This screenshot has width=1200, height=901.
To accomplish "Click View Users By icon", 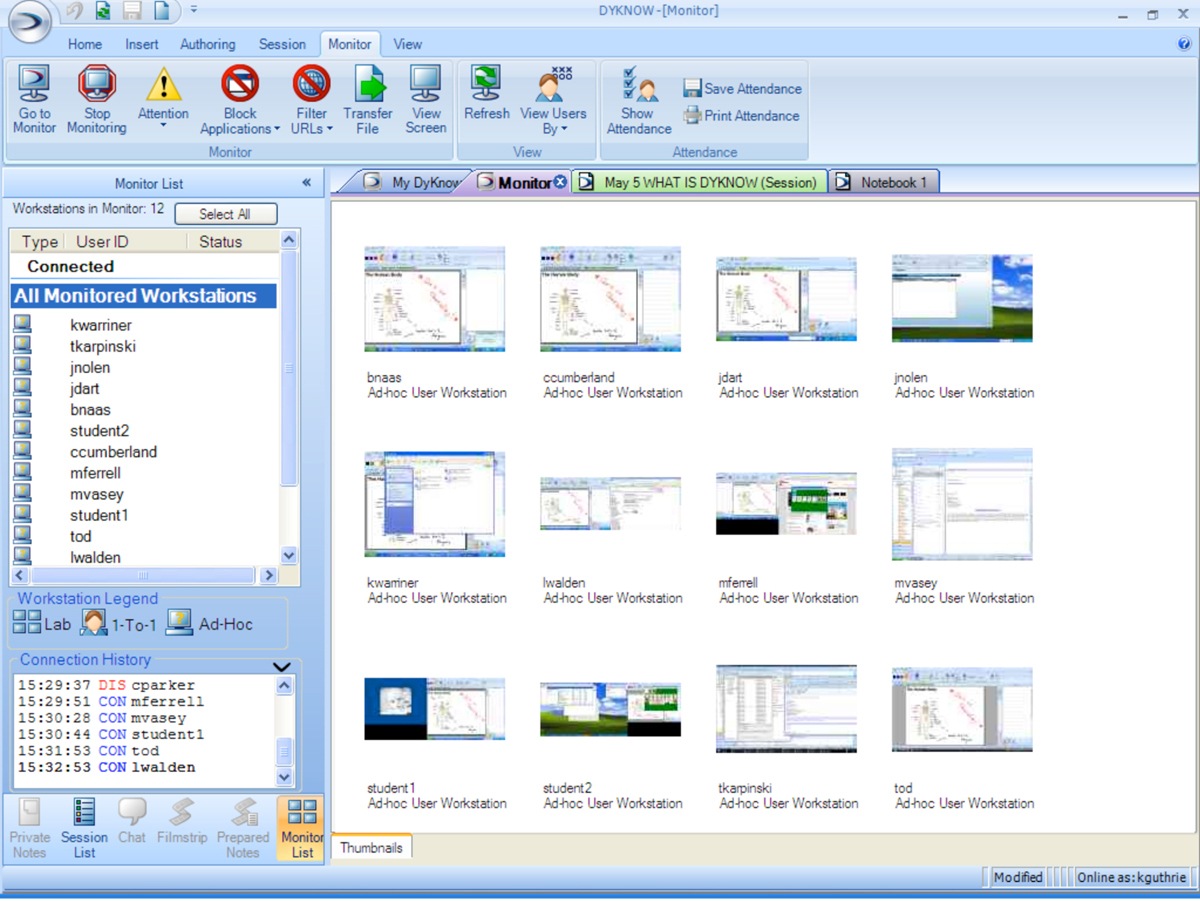I will [x=553, y=84].
